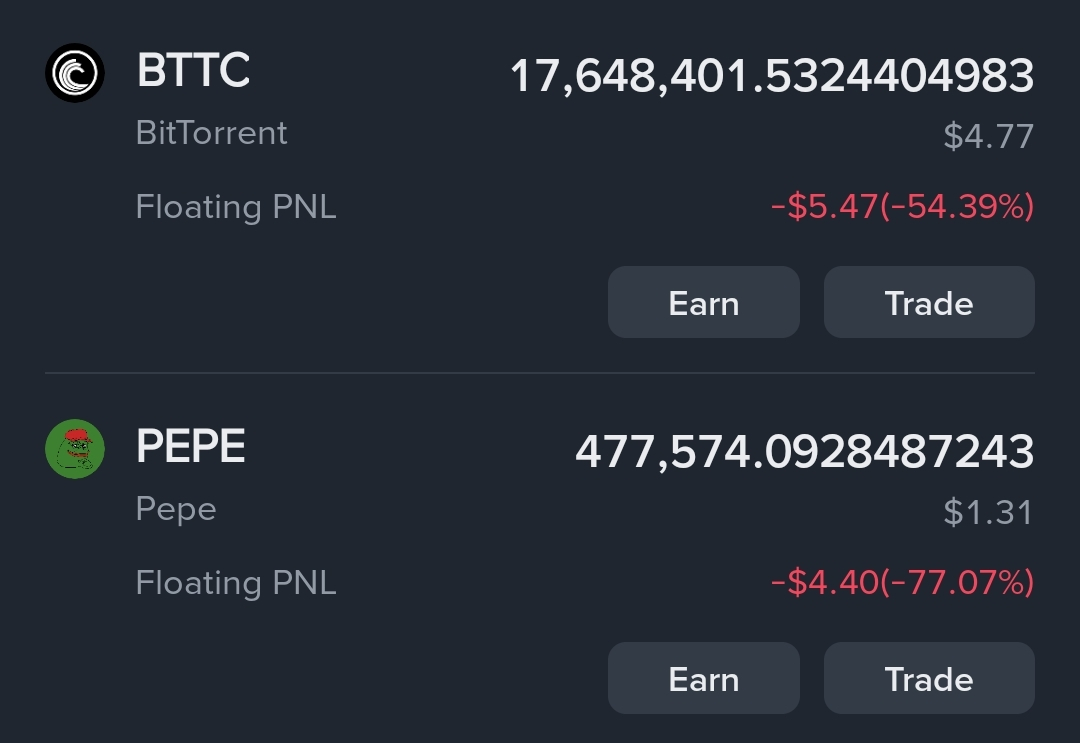Open Trade for BTTC
The image size is (1080, 743).
[929, 302]
